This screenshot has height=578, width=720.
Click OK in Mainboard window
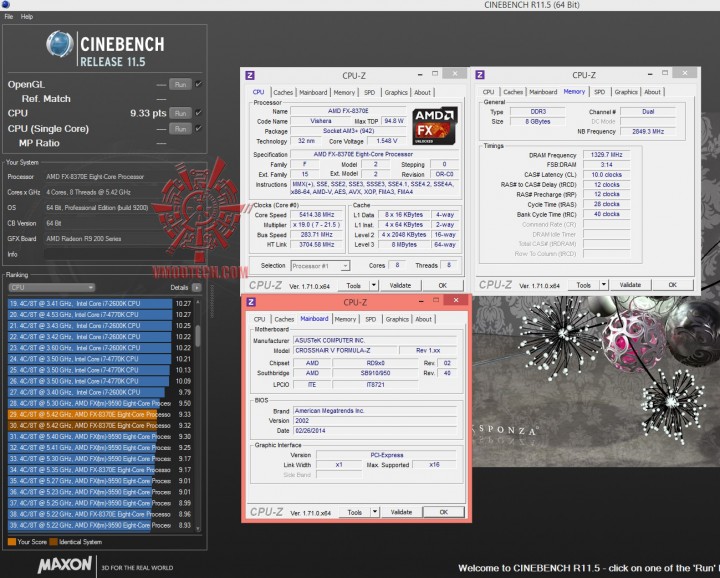tap(444, 512)
